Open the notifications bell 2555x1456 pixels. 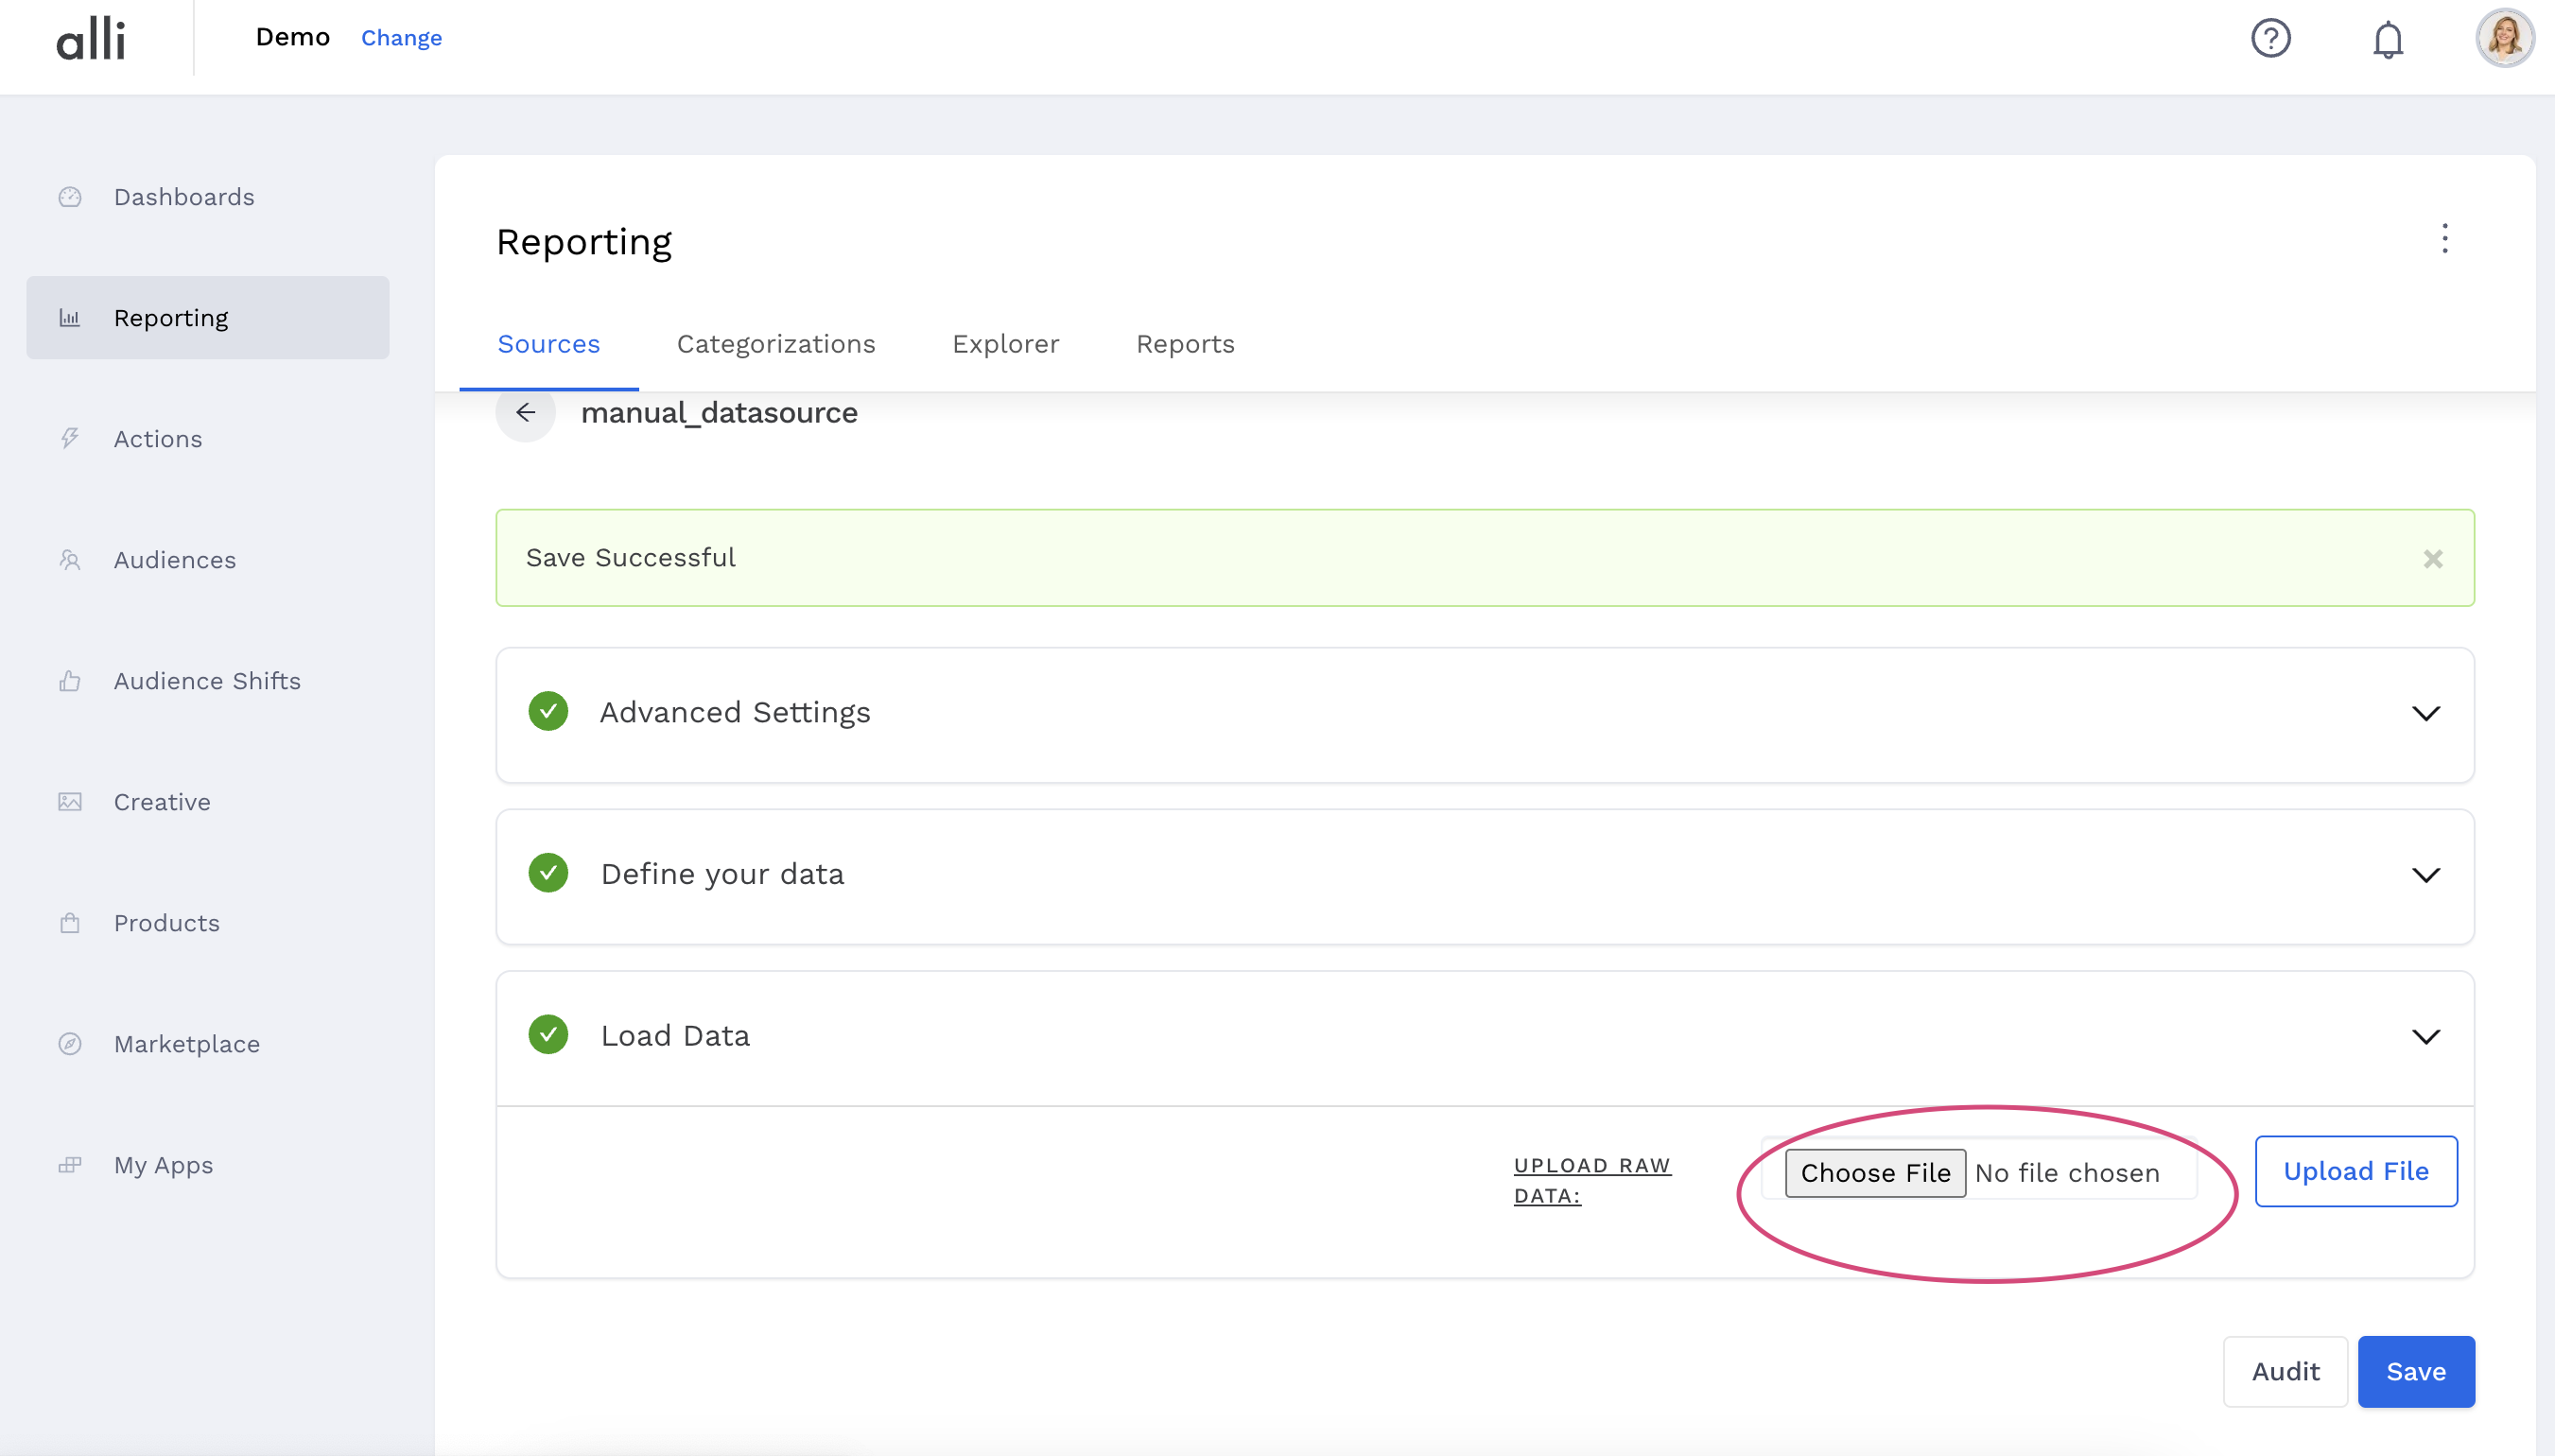point(2388,39)
